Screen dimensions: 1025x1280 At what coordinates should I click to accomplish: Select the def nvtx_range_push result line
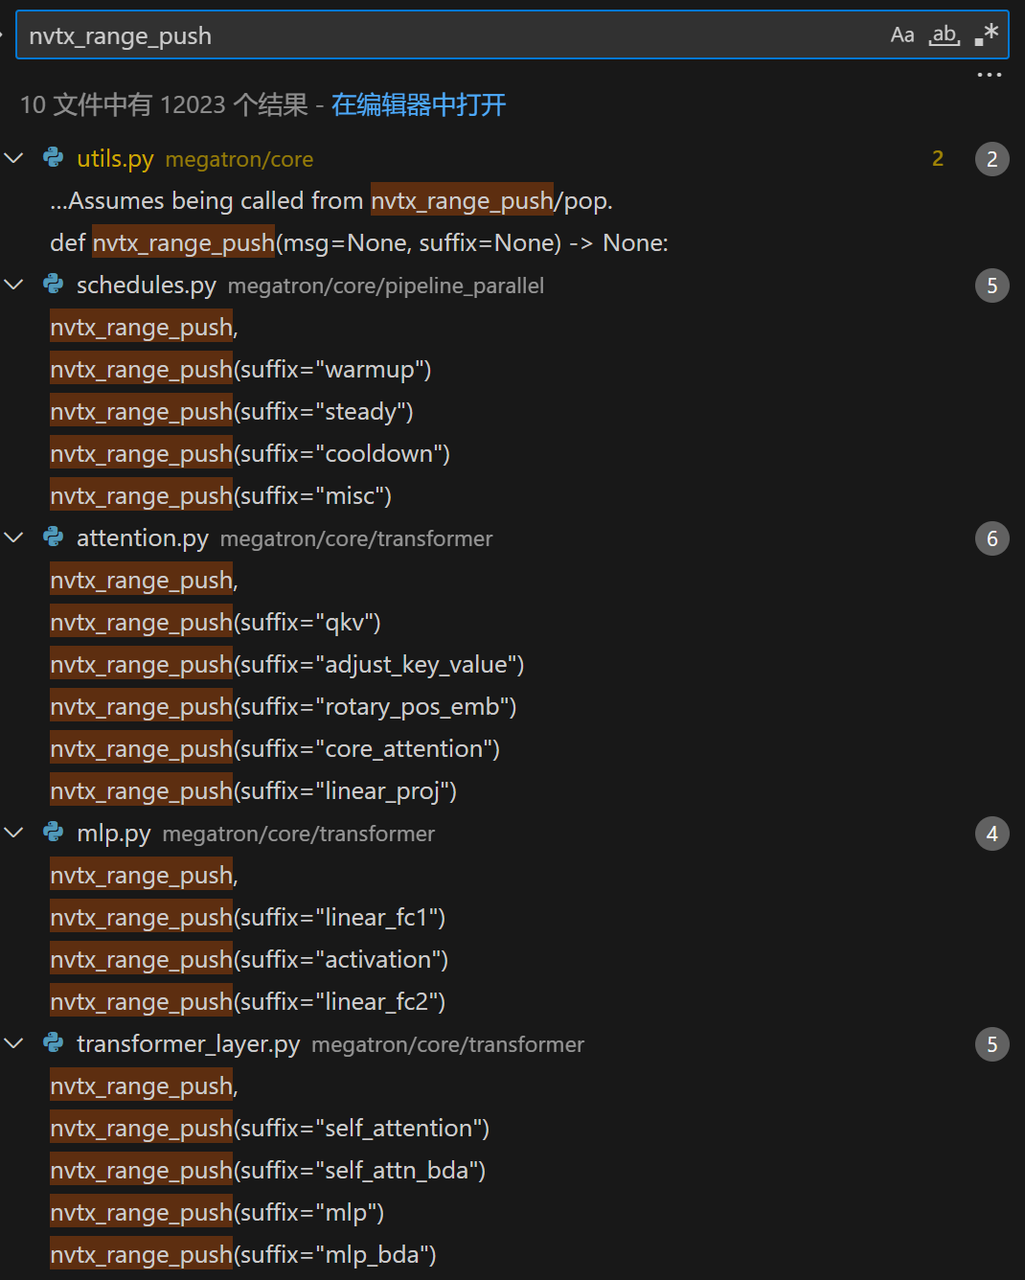(358, 243)
